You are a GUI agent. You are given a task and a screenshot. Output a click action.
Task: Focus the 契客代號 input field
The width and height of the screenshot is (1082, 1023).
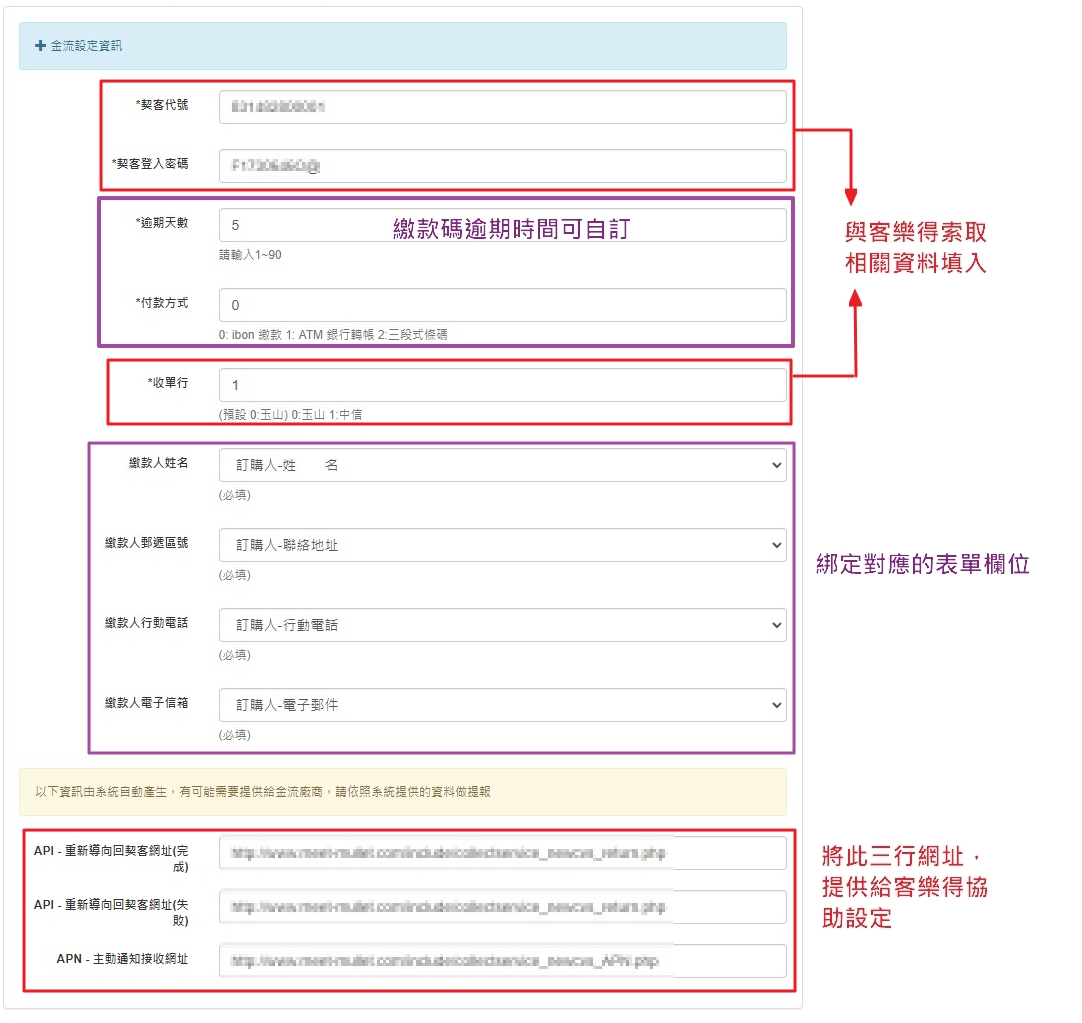pyautogui.click(x=502, y=107)
